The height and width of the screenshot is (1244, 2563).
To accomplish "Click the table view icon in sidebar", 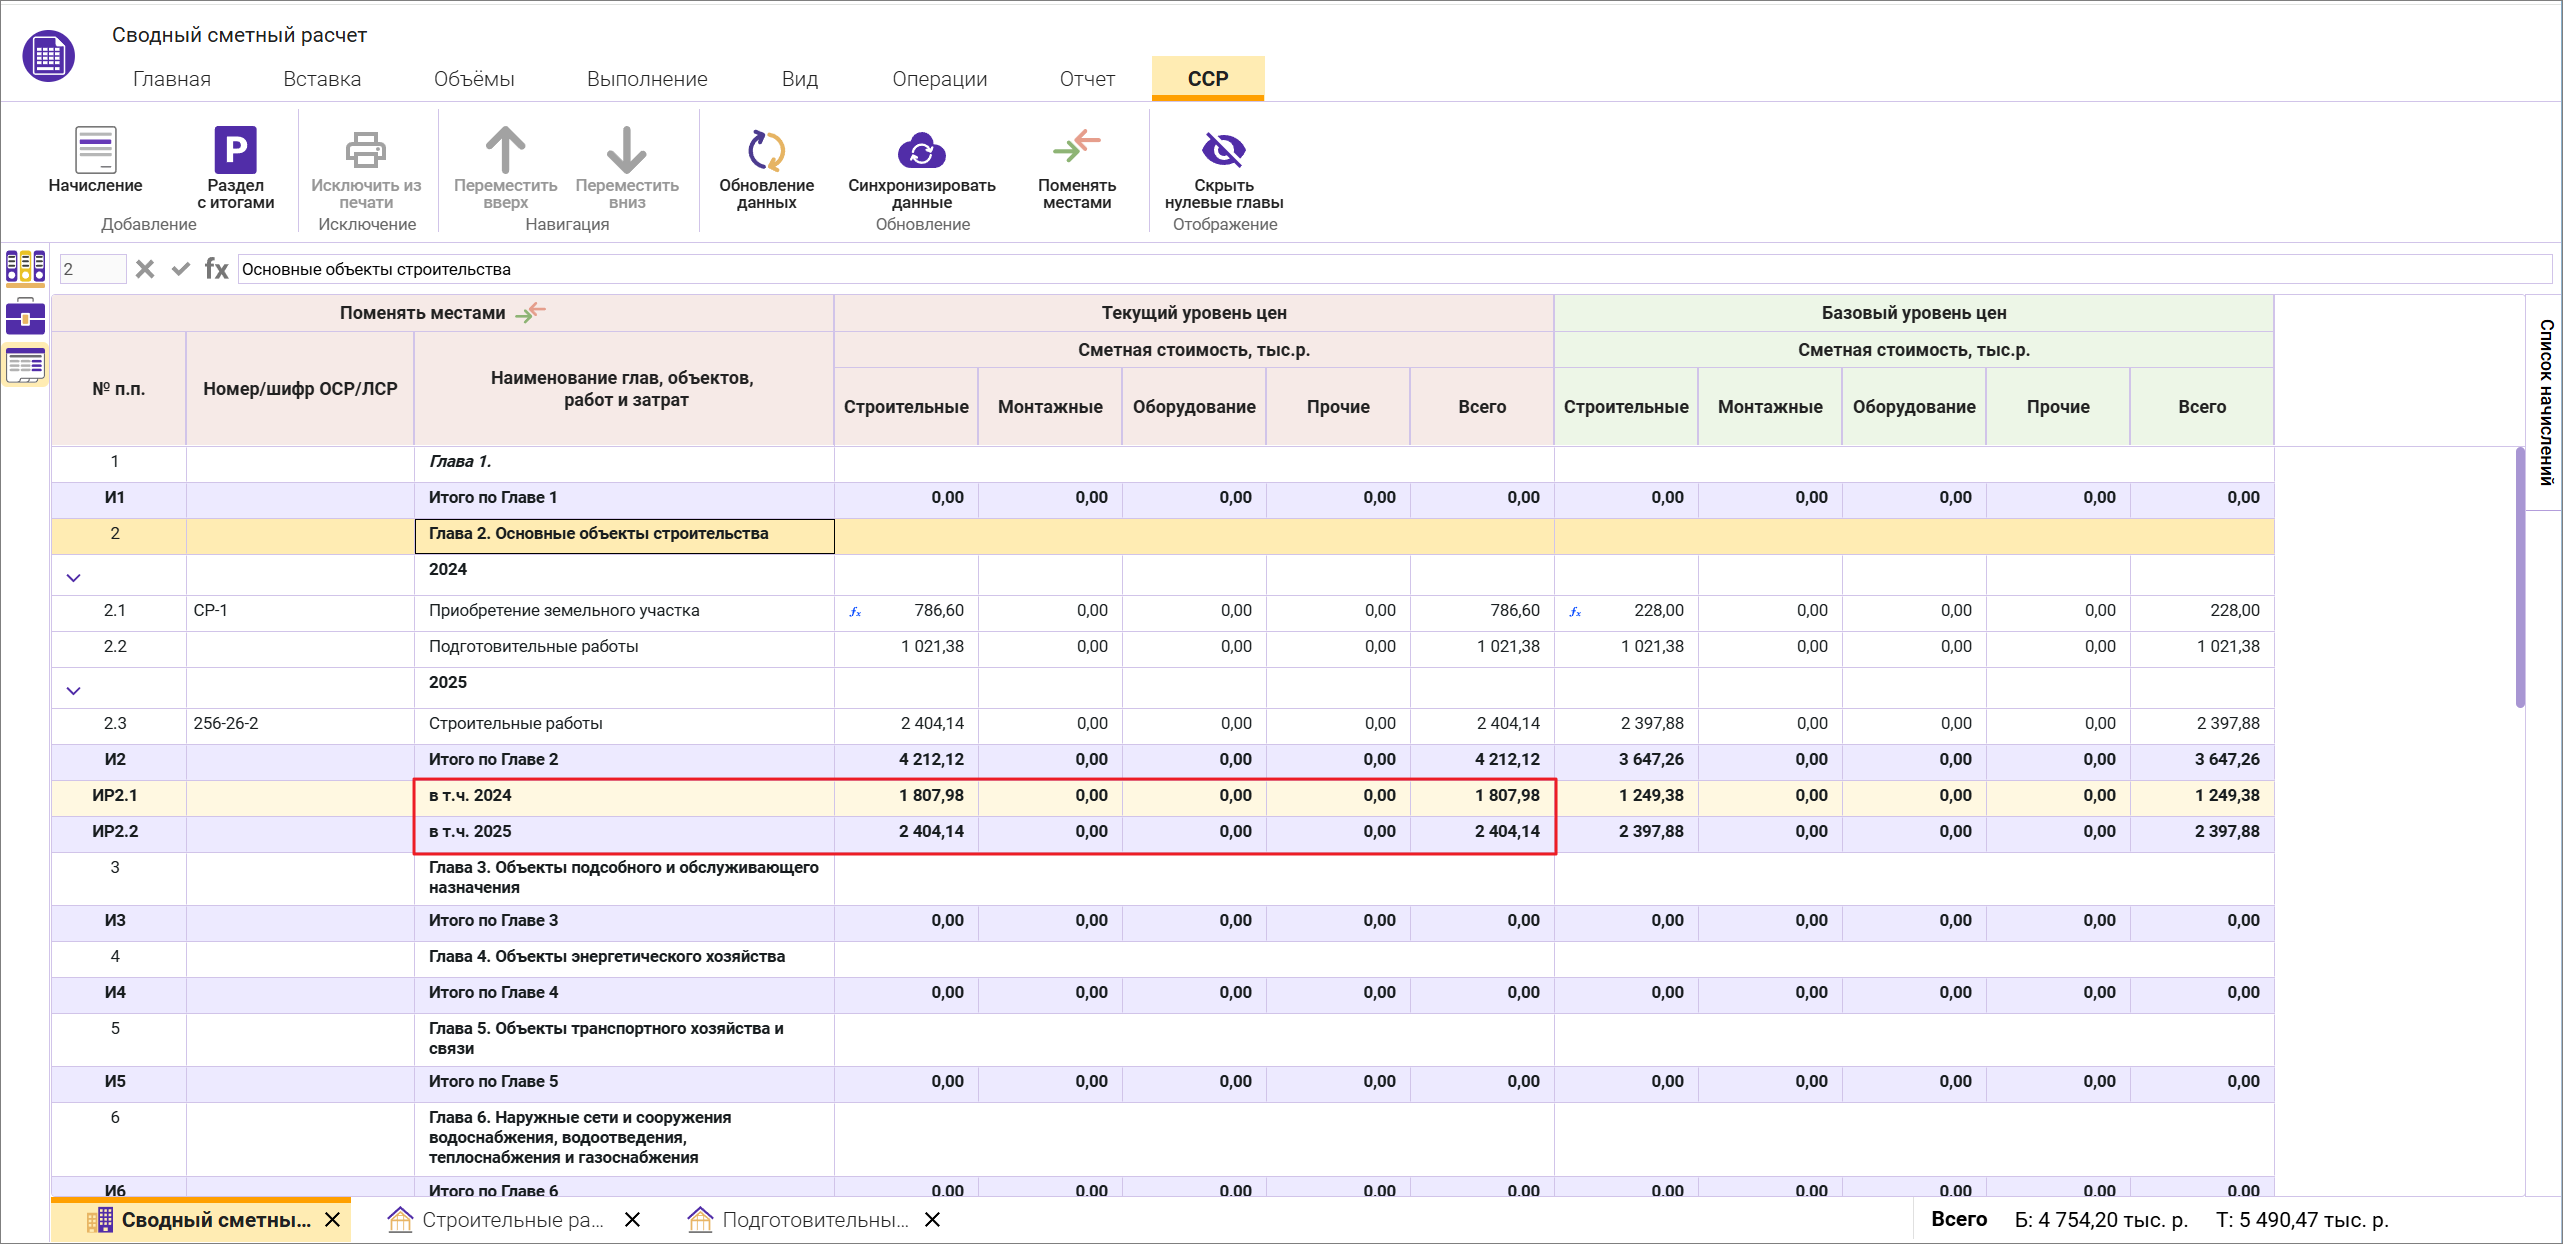I will (x=25, y=365).
